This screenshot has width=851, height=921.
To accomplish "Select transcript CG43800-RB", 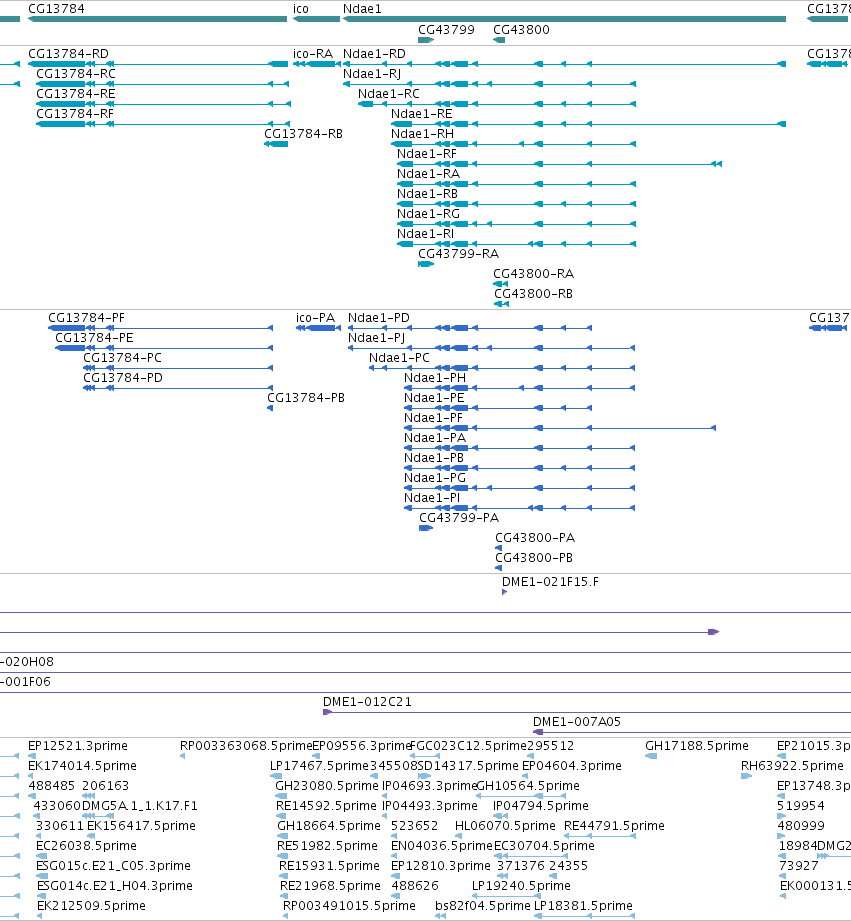I will tap(533, 294).
